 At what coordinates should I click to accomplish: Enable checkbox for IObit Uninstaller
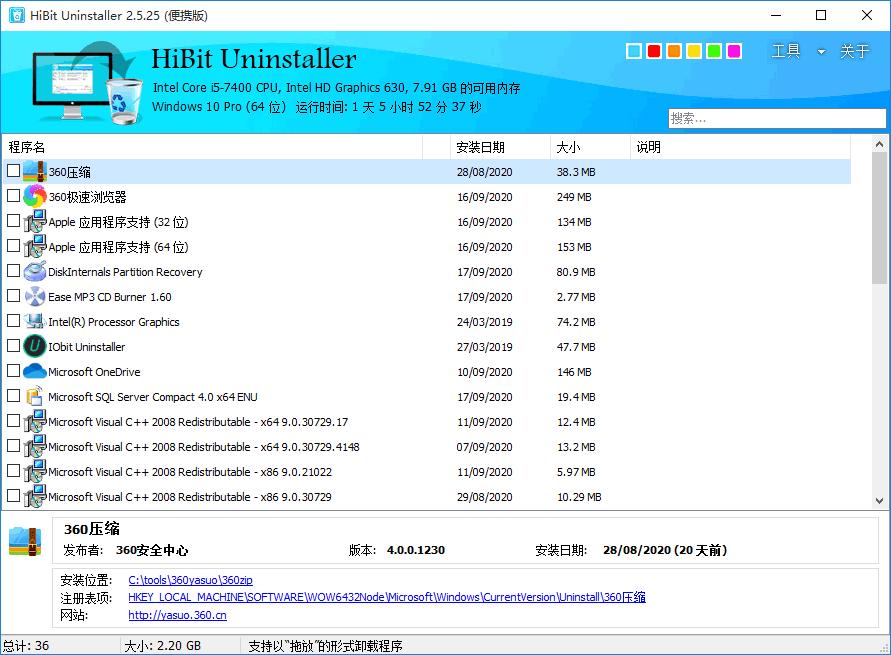pyautogui.click(x=14, y=345)
